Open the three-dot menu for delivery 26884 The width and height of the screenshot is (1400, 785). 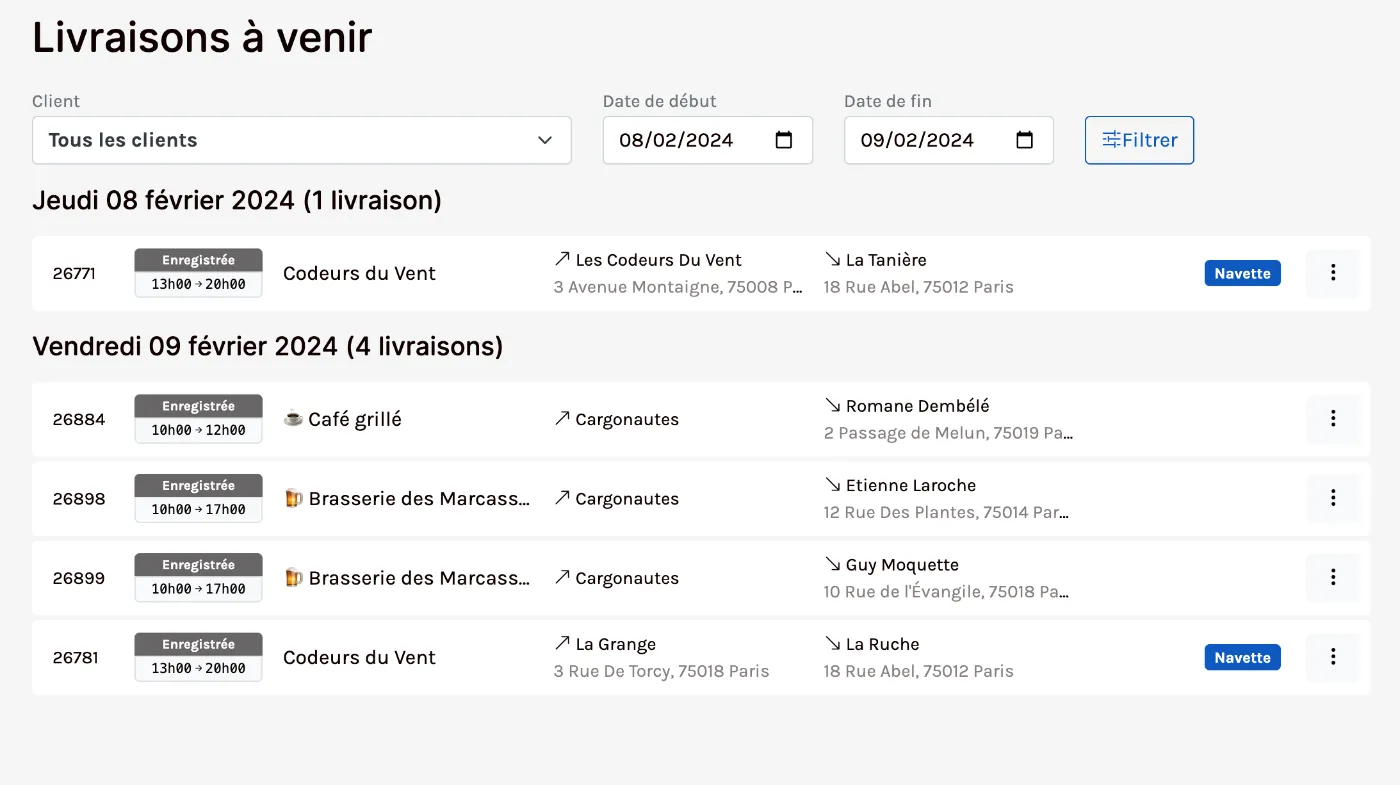click(1332, 419)
